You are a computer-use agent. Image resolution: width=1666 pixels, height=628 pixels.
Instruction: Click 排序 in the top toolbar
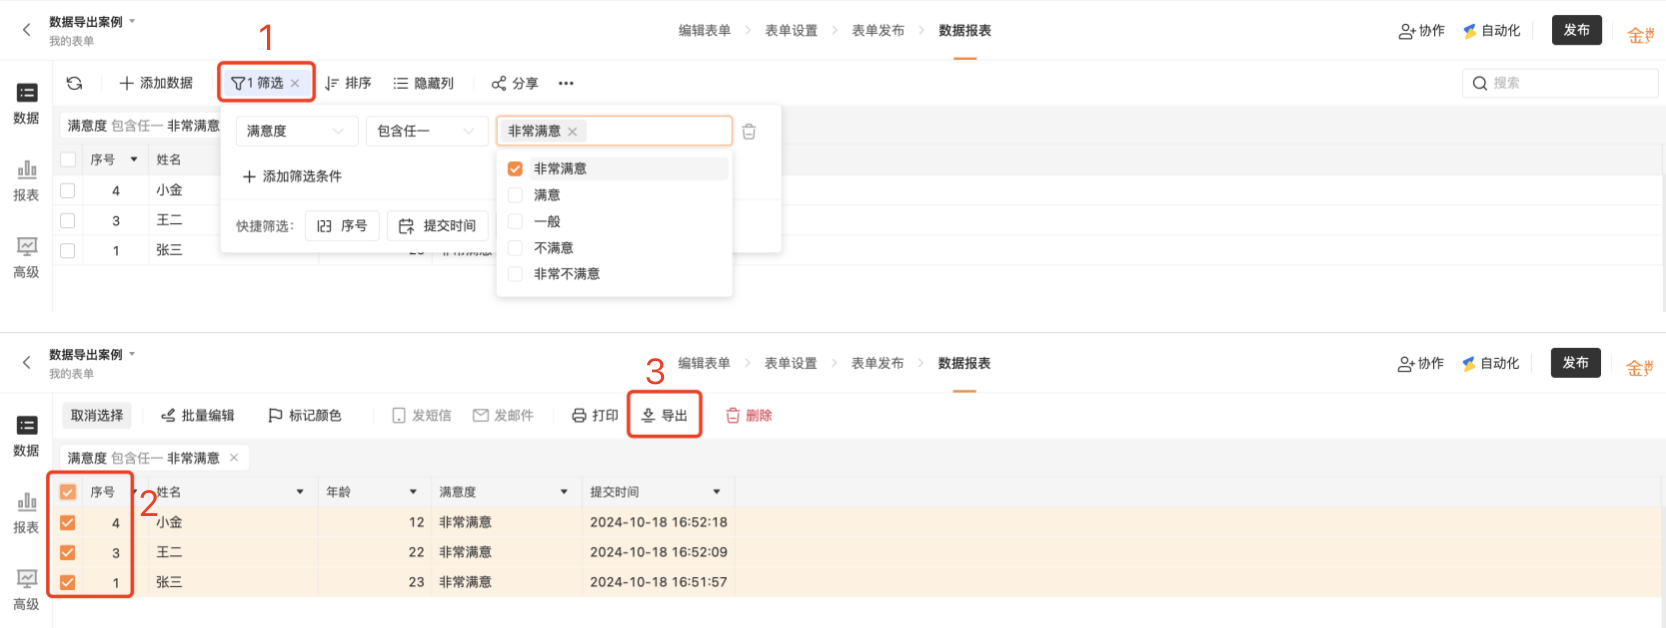(348, 83)
